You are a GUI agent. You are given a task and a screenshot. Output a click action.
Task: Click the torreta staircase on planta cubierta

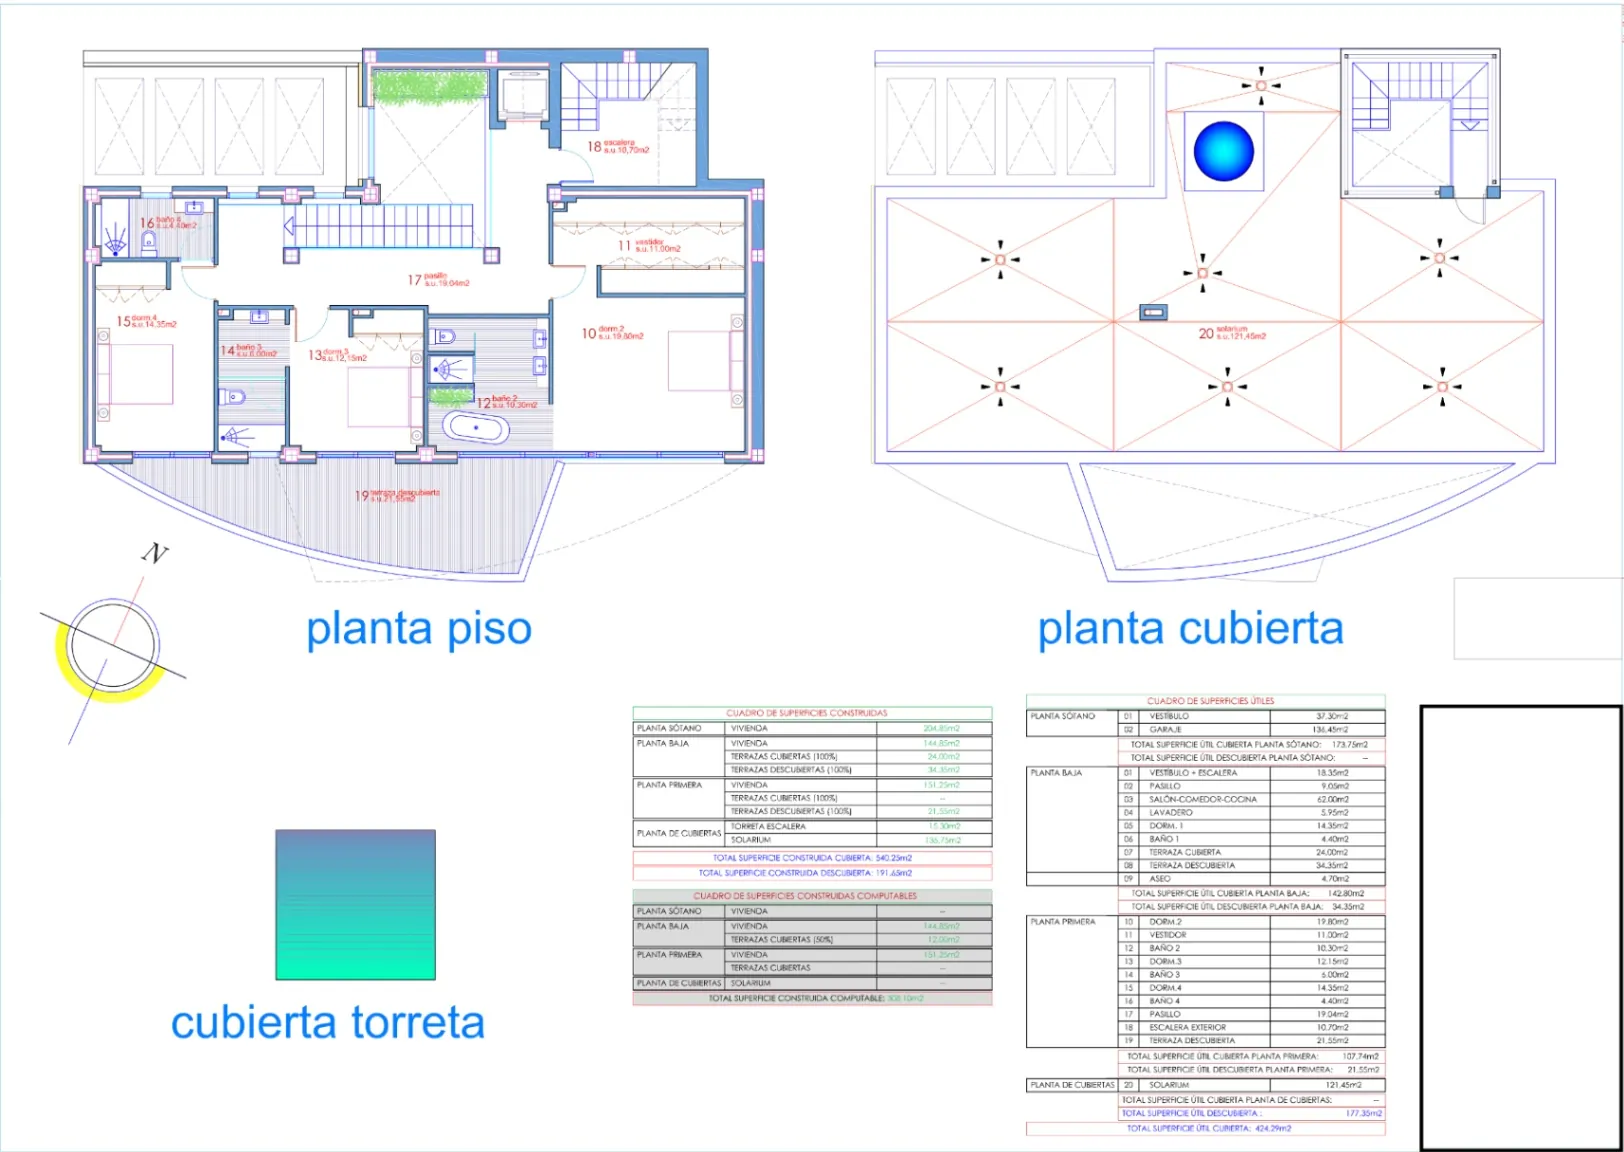pyautogui.click(x=1419, y=95)
